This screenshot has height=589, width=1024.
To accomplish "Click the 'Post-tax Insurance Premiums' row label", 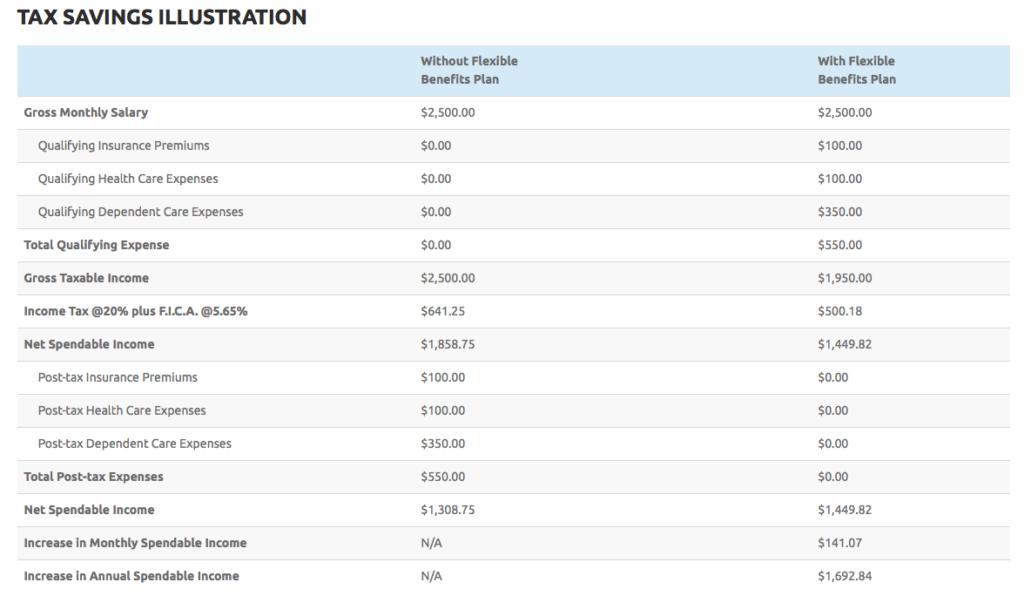I will (118, 377).
